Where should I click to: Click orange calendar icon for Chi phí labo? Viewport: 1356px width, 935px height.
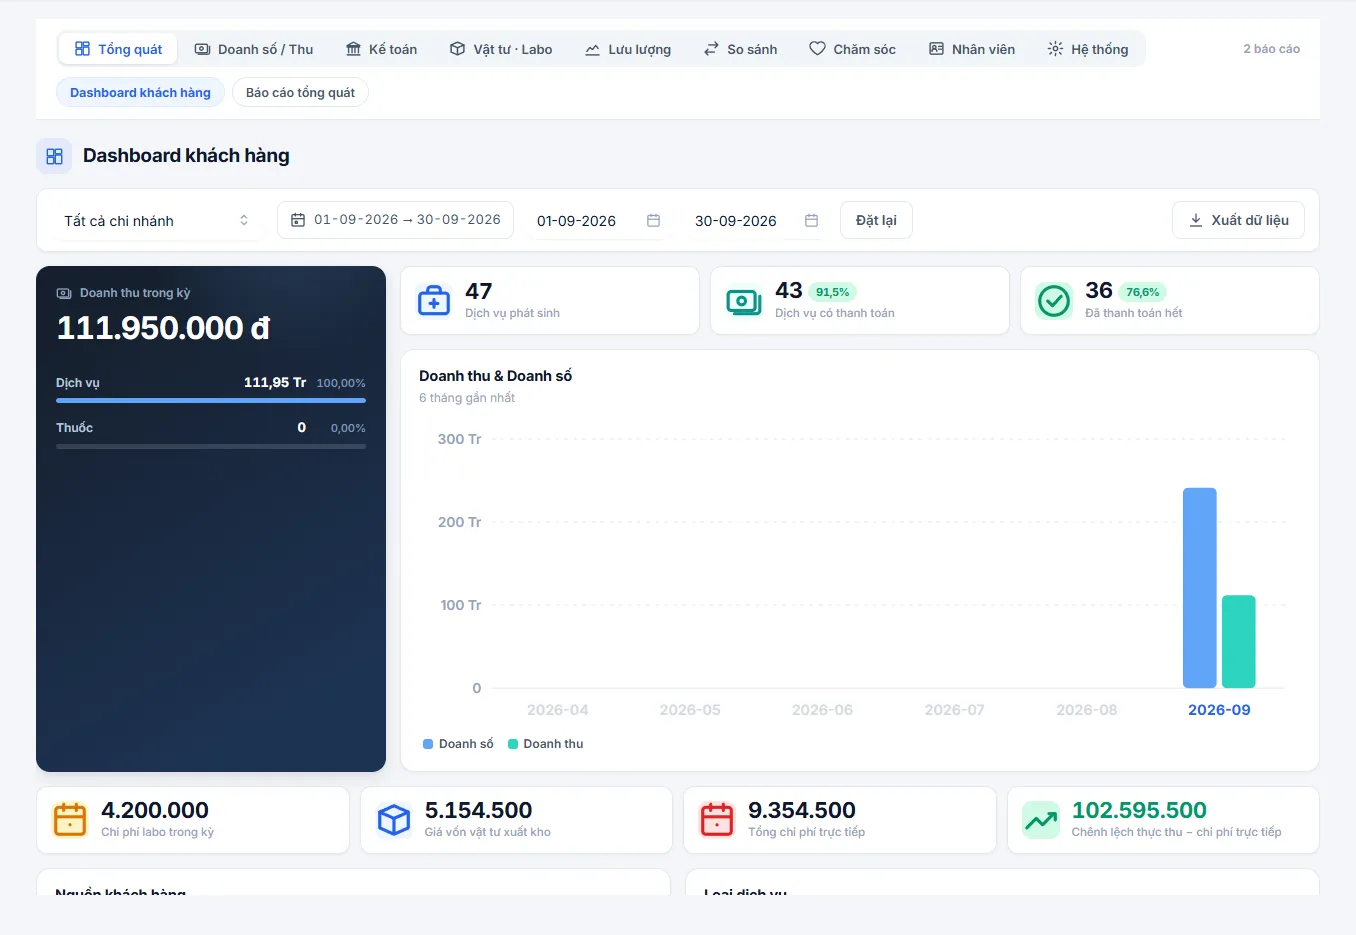tap(70, 820)
